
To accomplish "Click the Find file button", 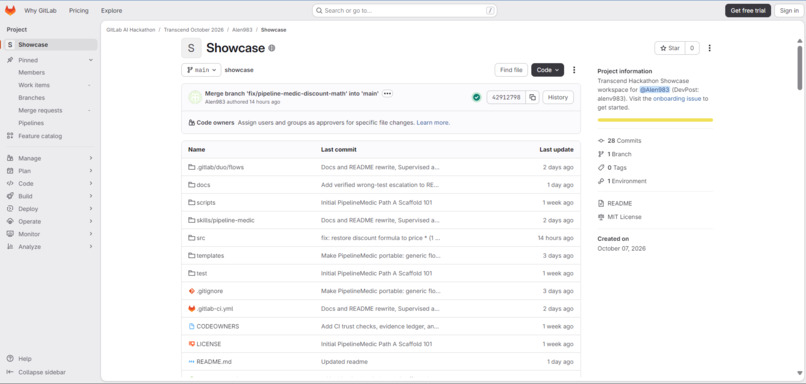I will (x=511, y=70).
